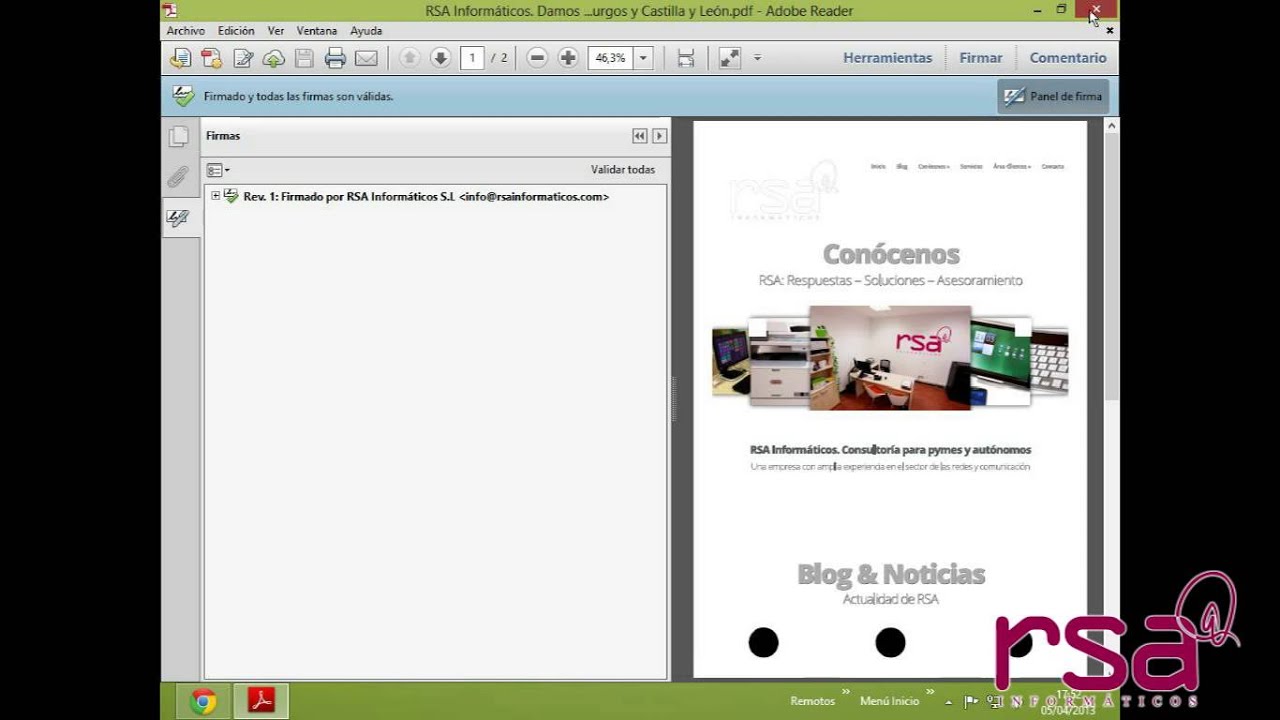Click the edit/sign document toolbar icon
Viewport: 1280px width, 720px height.
point(243,58)
